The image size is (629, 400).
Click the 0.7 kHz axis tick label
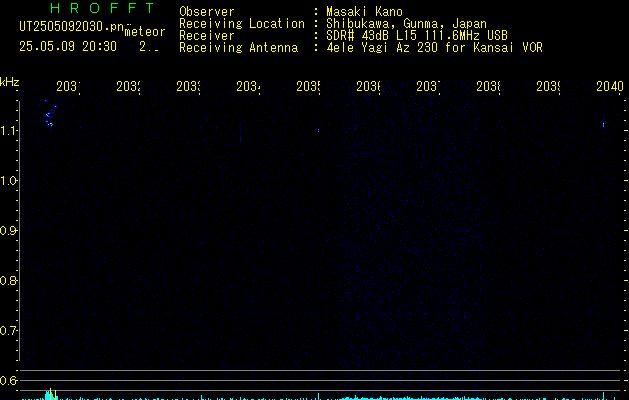pos(8,331)
